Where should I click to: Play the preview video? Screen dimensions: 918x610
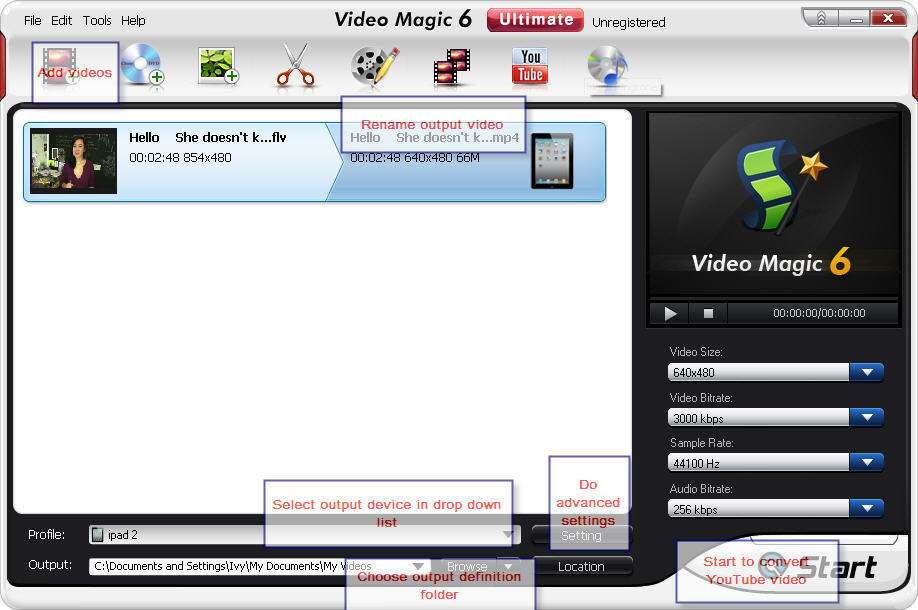click(670, 314)
